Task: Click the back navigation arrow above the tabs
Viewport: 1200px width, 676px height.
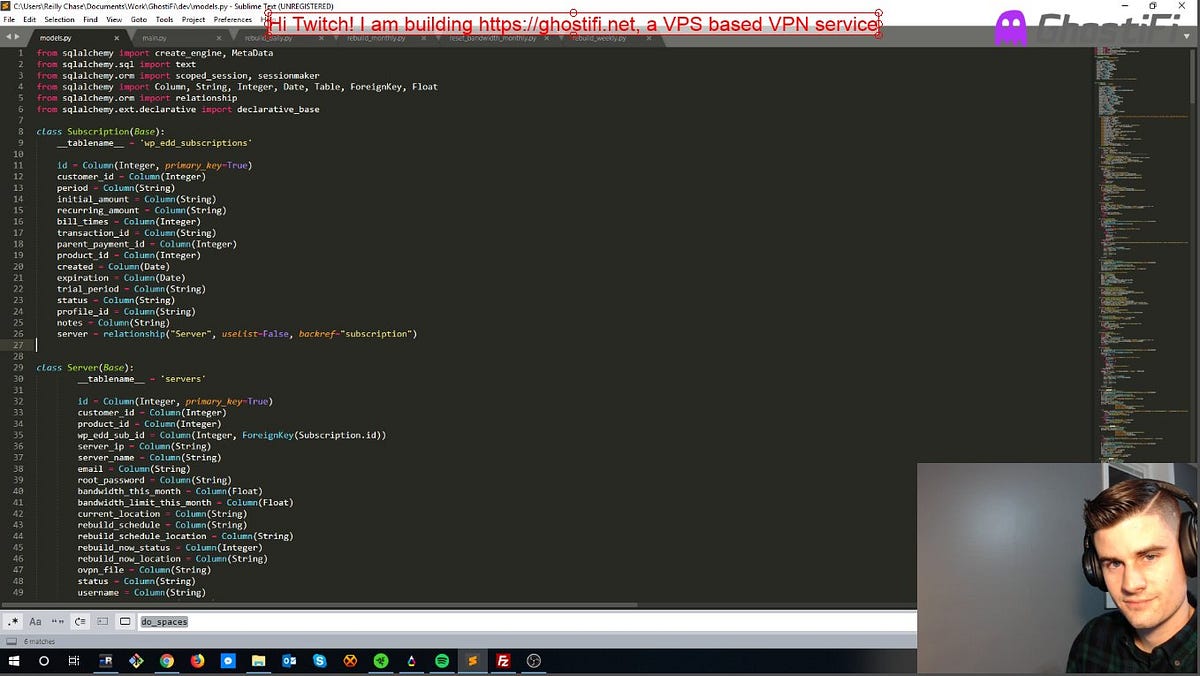Action: [x=8, y=36]
